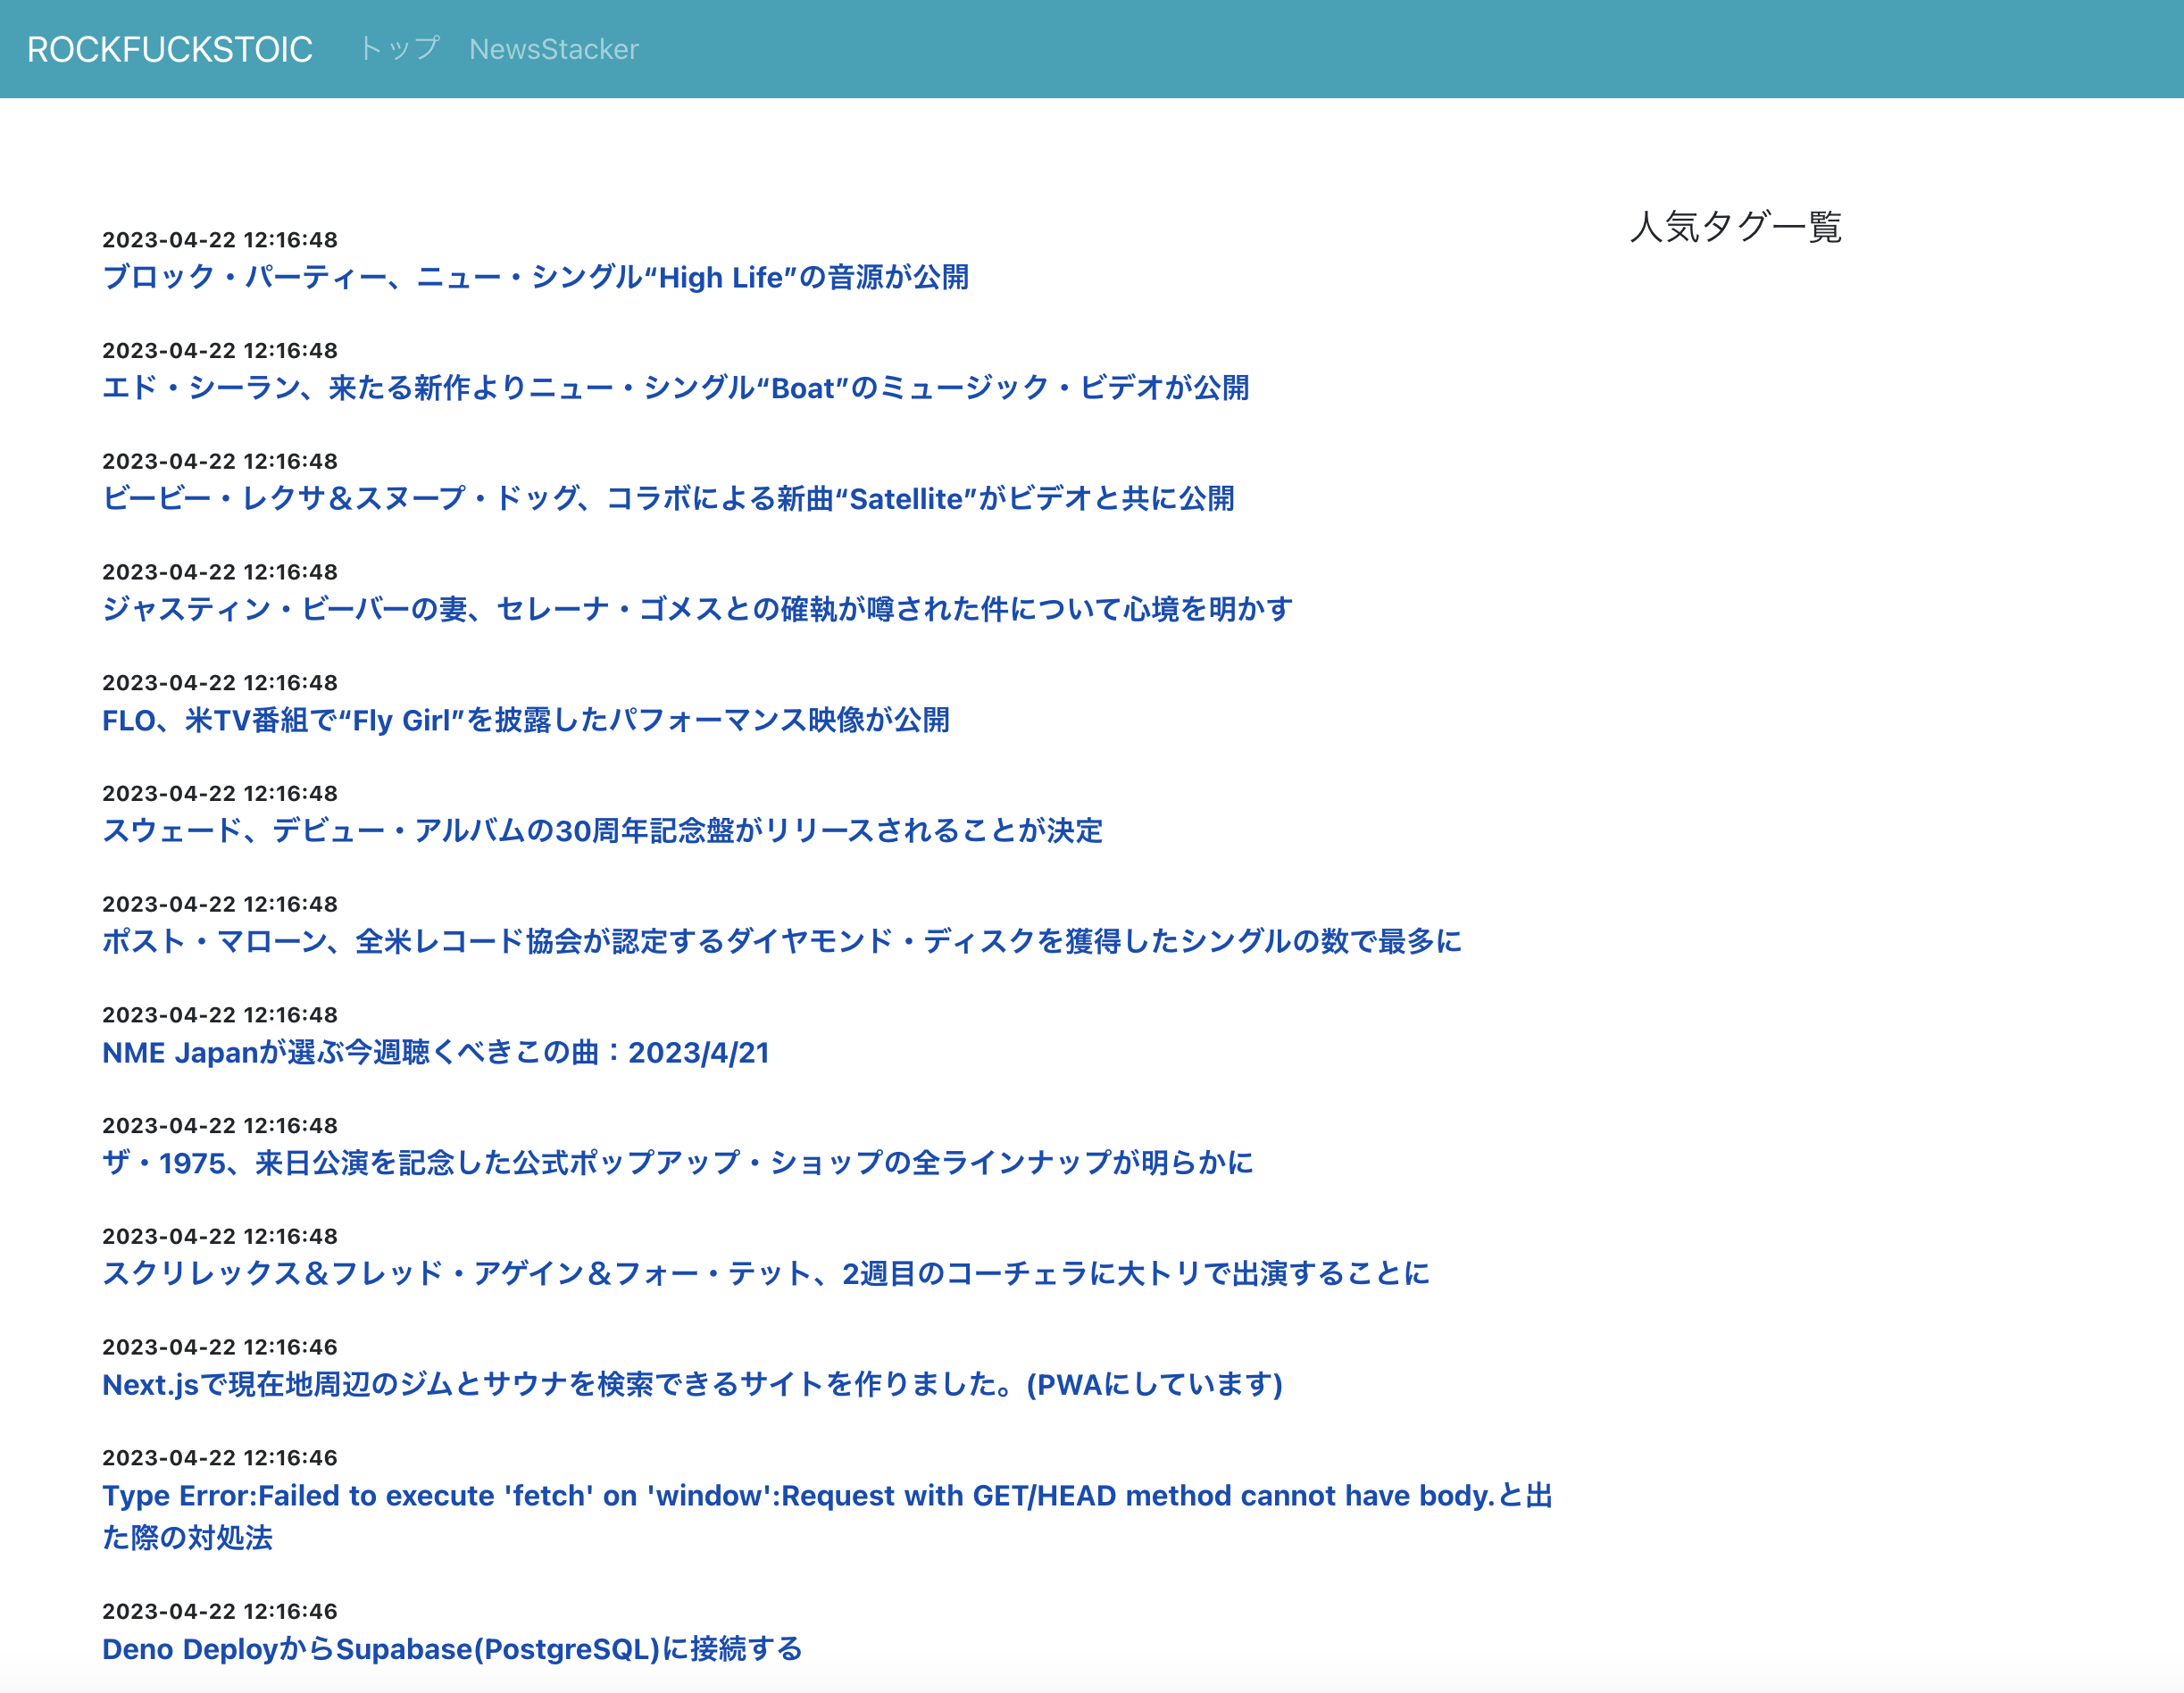Open the トップ nav item
Image resolution: width=2184 pixels, height=1693 pixels.
tap(399, 49)
